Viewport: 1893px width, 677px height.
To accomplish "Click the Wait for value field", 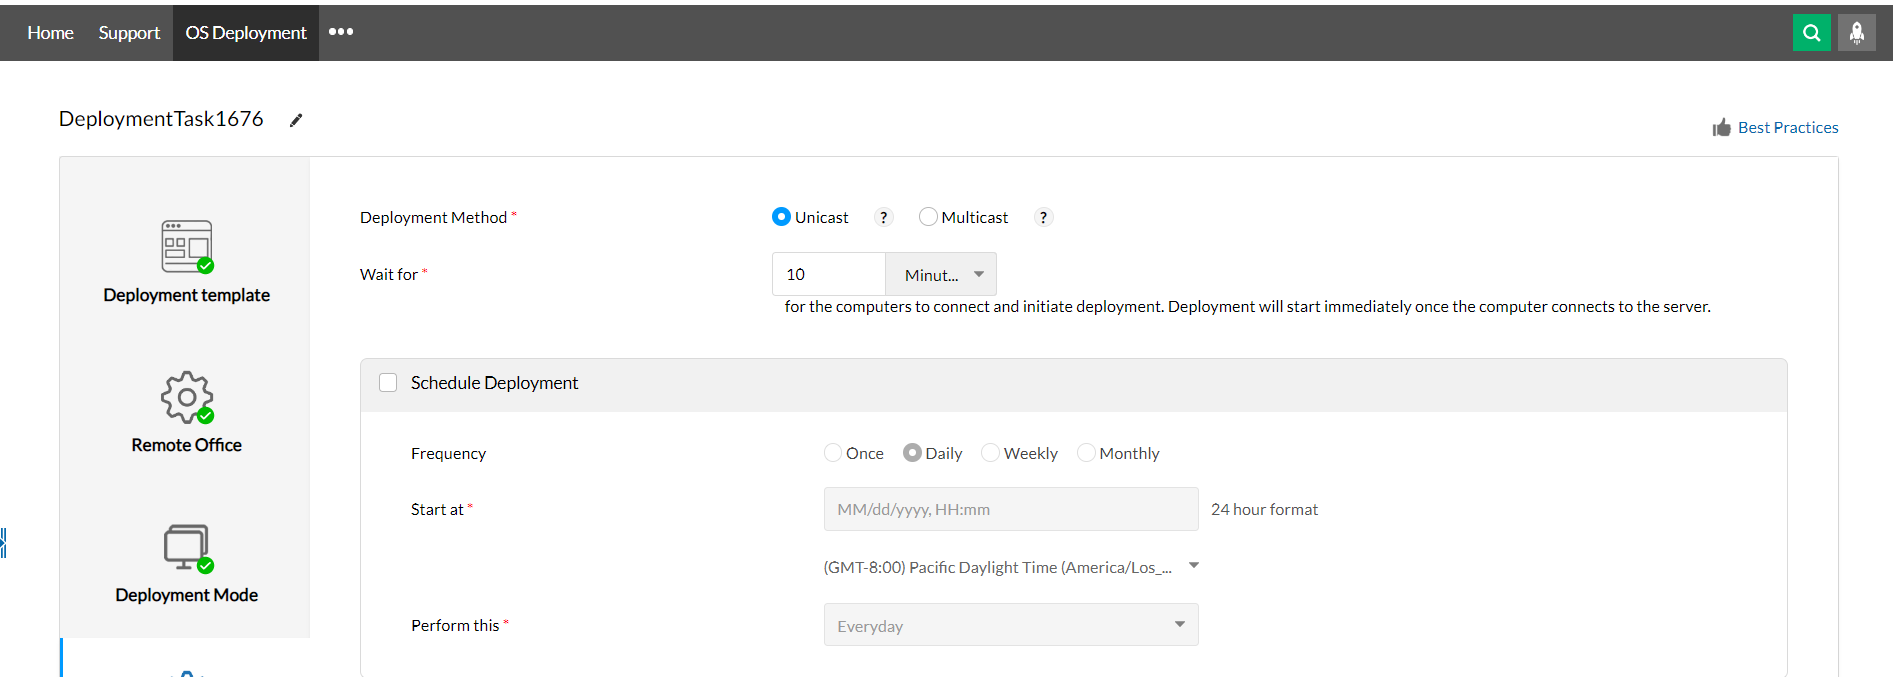I will click(x=828, y=274).
